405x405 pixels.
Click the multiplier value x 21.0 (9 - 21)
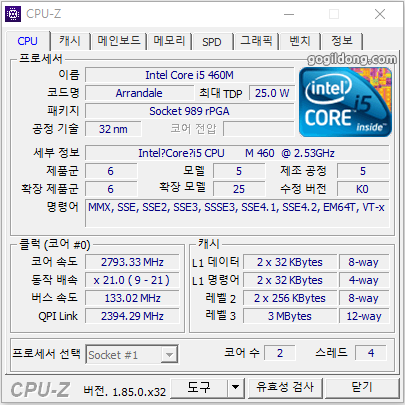click(x=132, y=280)
